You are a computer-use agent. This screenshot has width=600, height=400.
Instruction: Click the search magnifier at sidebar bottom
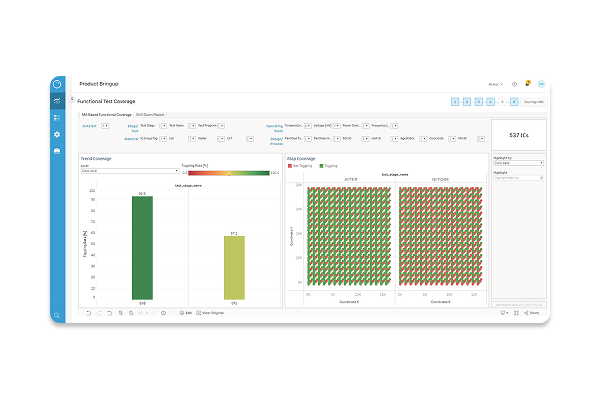pos(57,315)
